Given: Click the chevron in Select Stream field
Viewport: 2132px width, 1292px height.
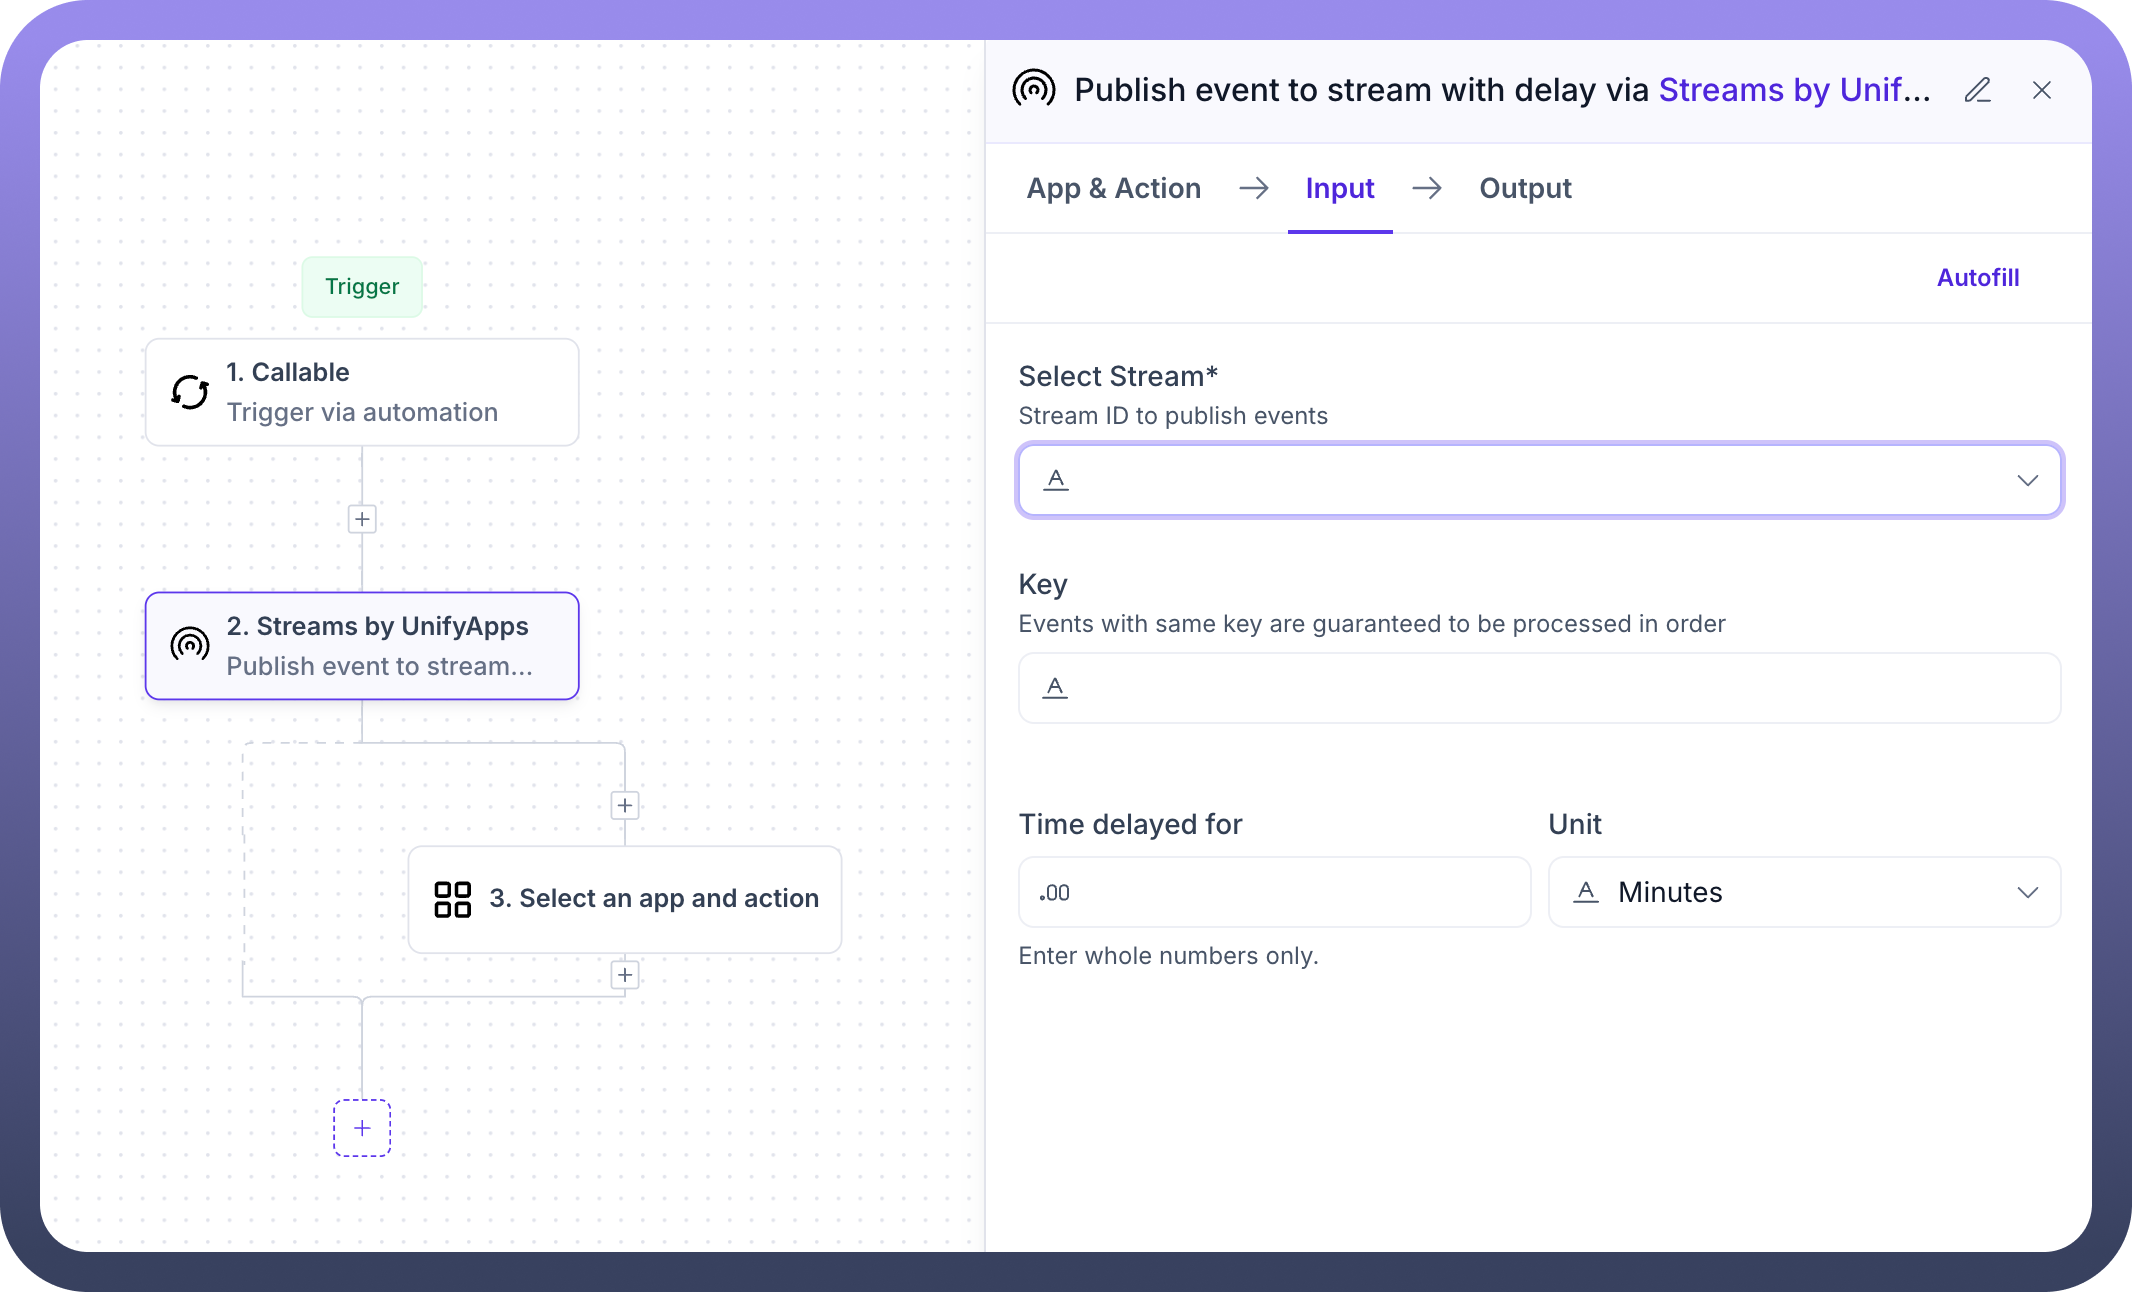Looking at the screenshot, I should pos(2027,481).
